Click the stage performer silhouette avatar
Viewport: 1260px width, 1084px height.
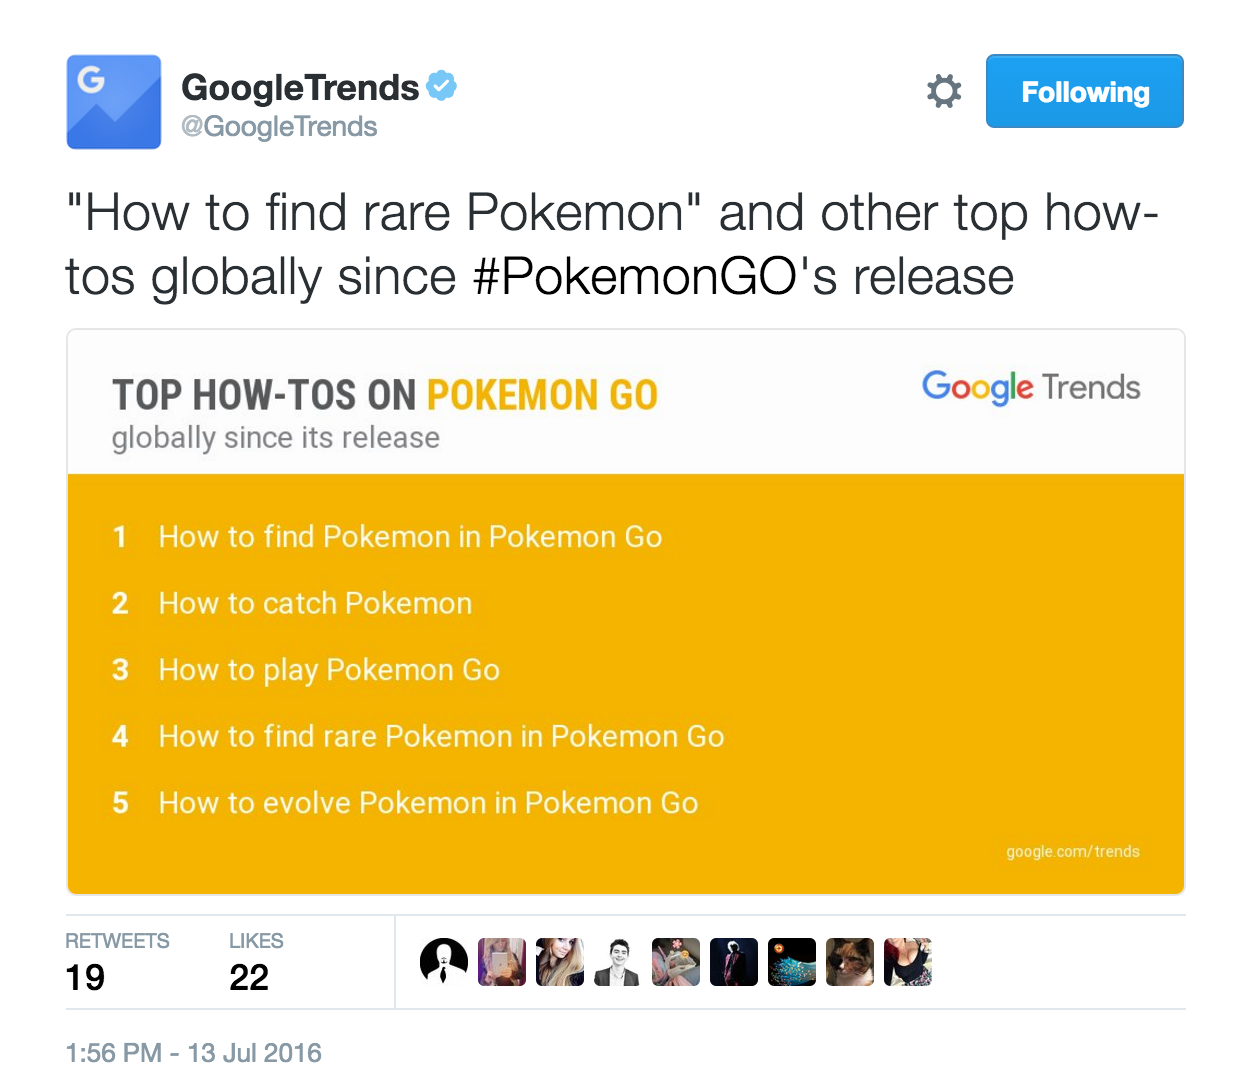point(734,962)
